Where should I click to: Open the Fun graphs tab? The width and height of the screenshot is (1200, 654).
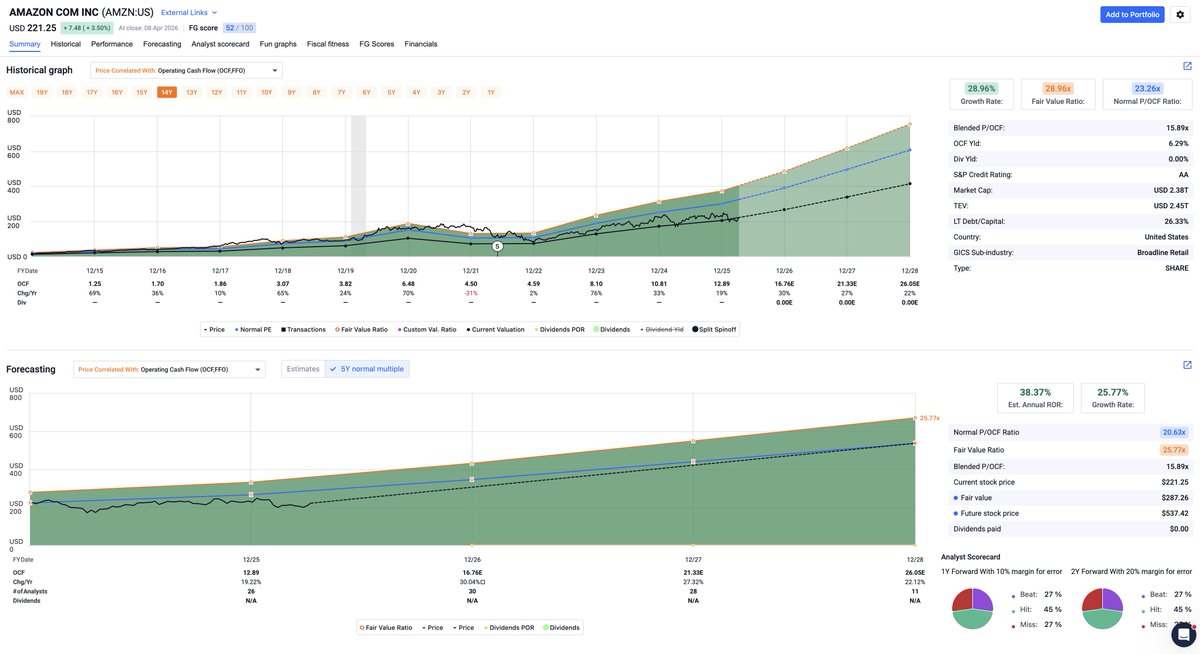click(x=278, y=44)
